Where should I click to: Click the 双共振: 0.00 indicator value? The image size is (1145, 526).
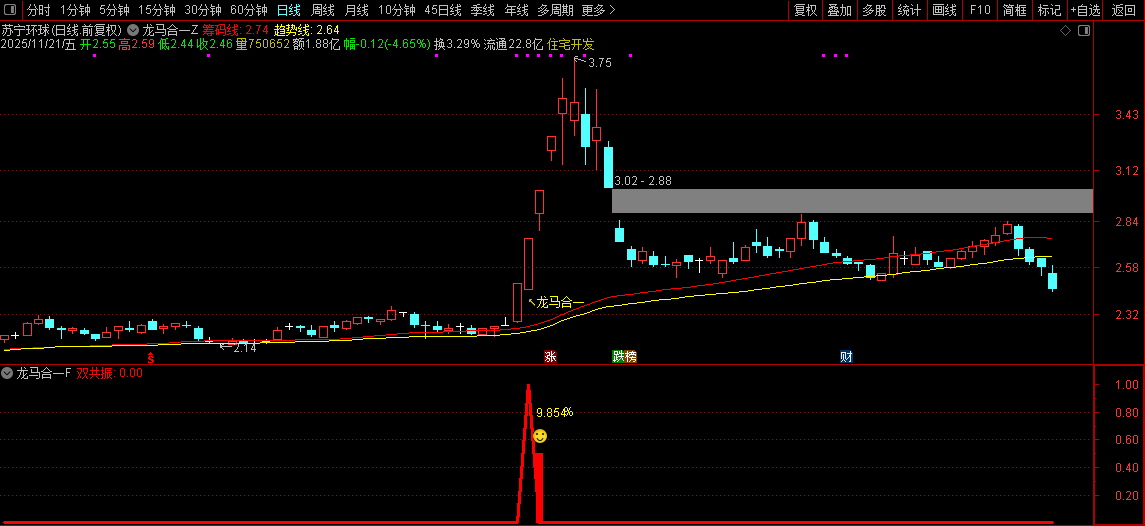[x=110, y=373]
